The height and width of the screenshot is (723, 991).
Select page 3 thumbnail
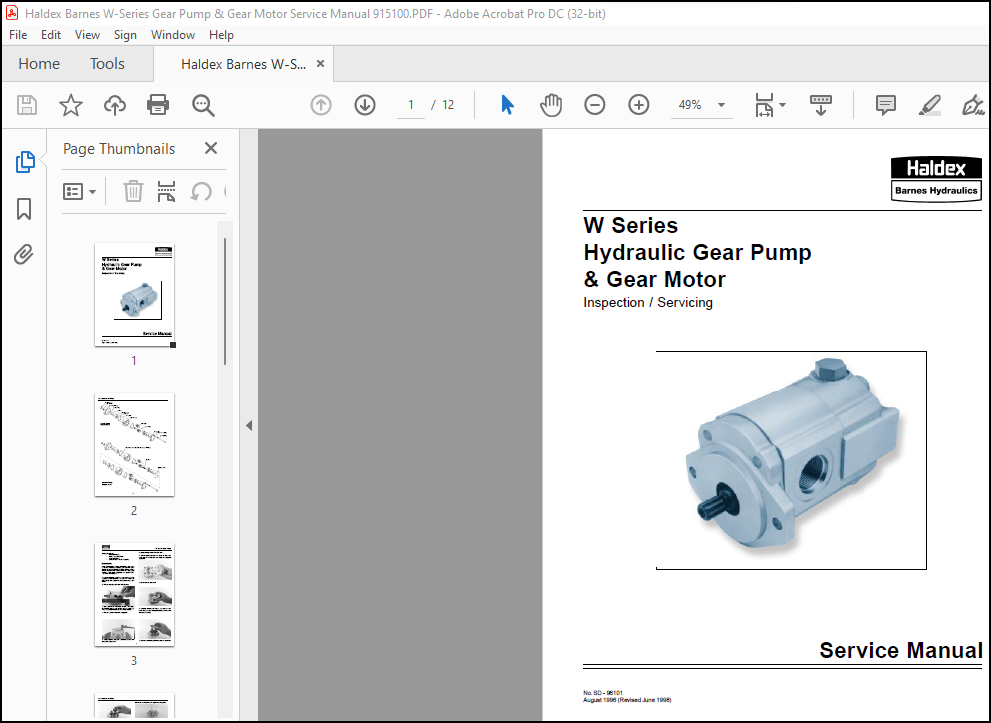pos(135,595)
